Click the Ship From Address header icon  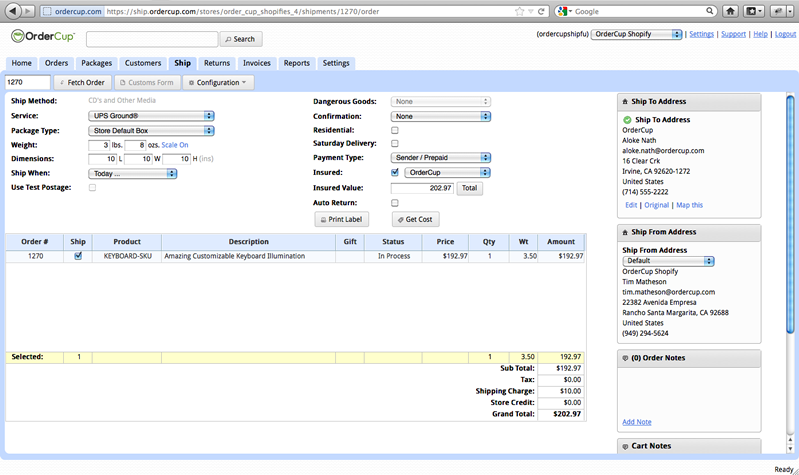click(x=625, y=232)
